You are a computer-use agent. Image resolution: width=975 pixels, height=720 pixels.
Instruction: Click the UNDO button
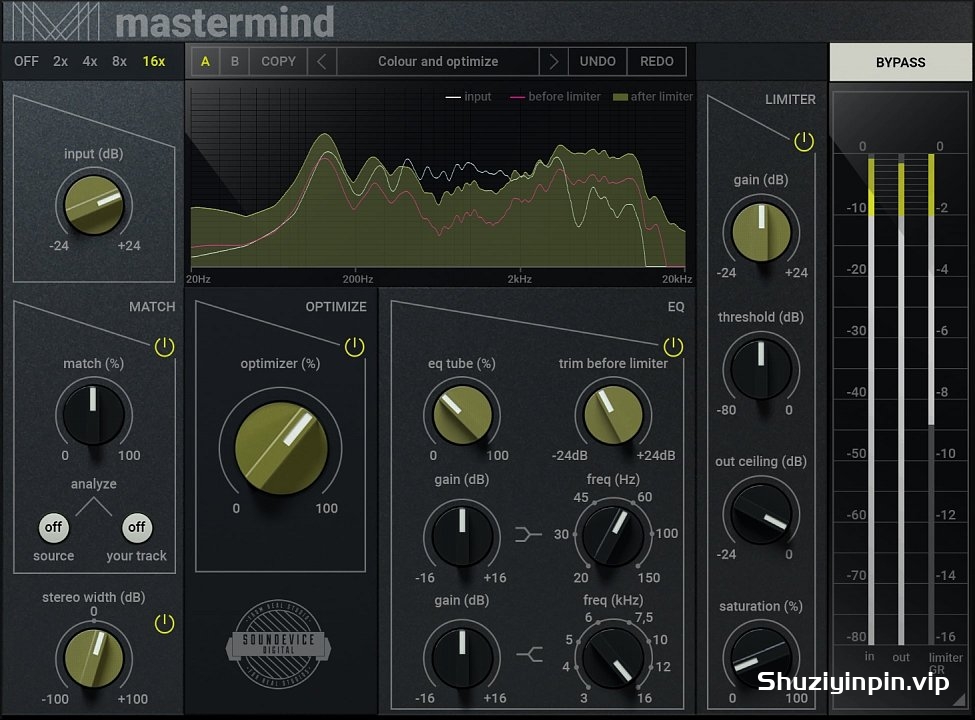click(598, 62)
